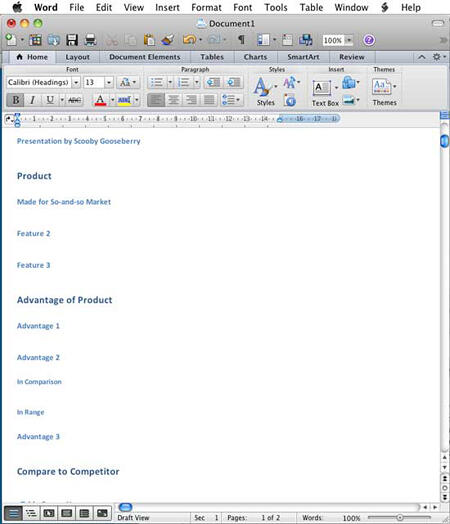Open the highlight color dropdown arrow
450x524 pixels.
click(x=136, y=100)
